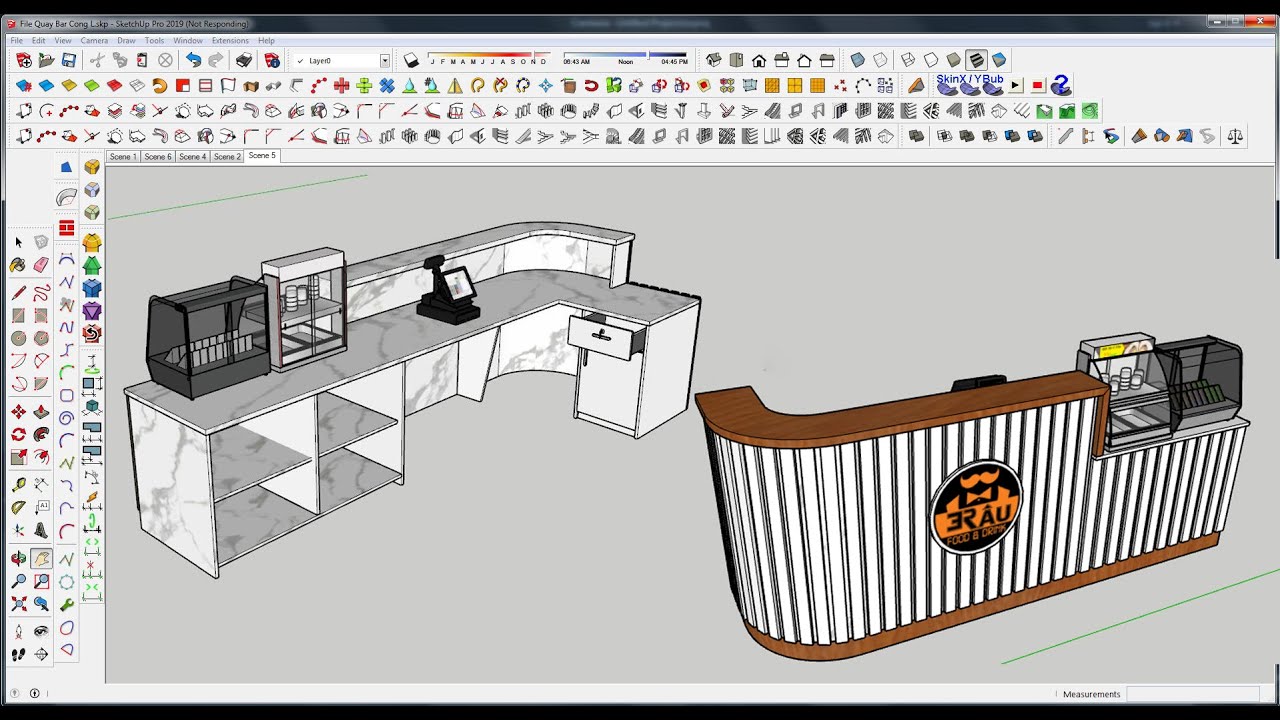Open the File menu
This screenshot has width=1280, height=720.
17,41
